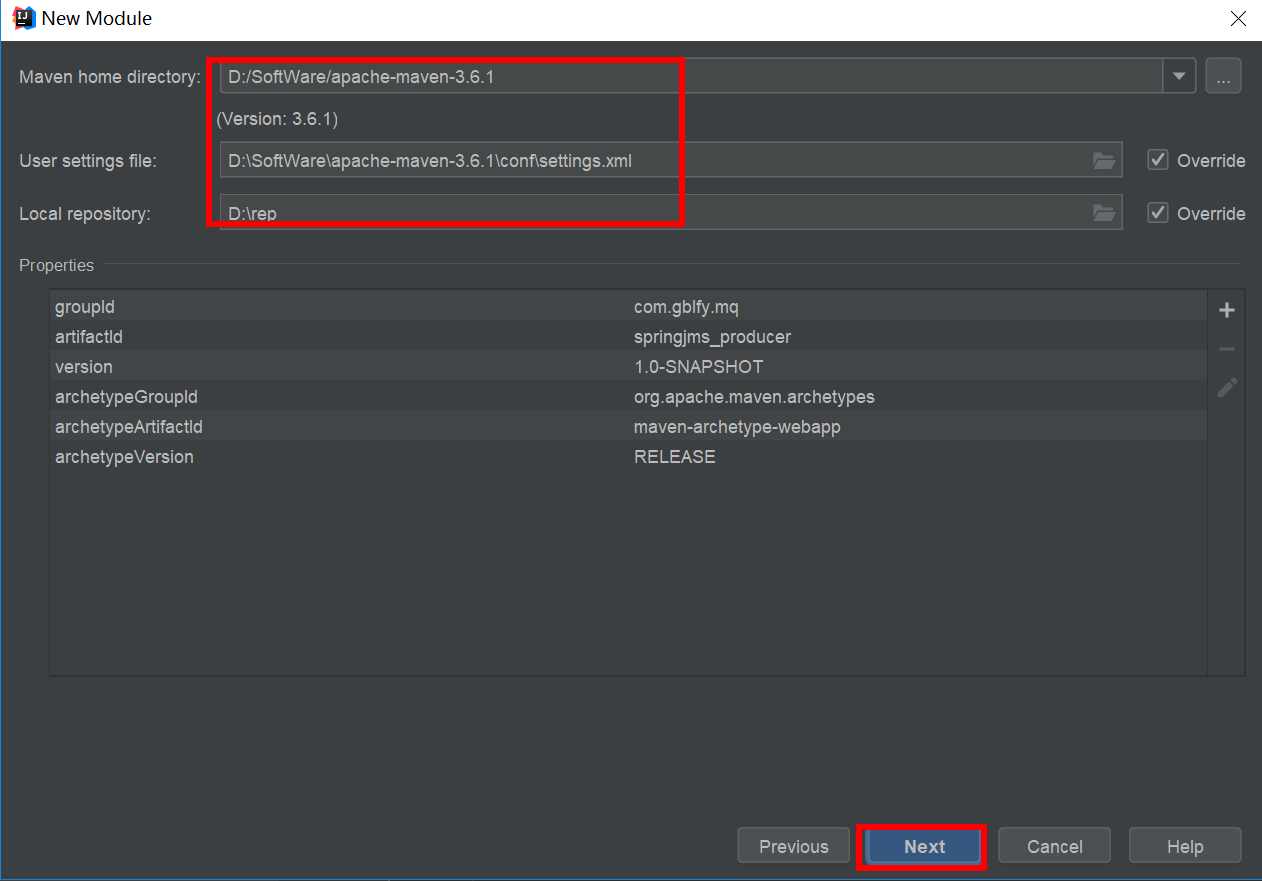Toggle Override checkbox for Local repository
1262x881 pixels.
[1158, 213]
